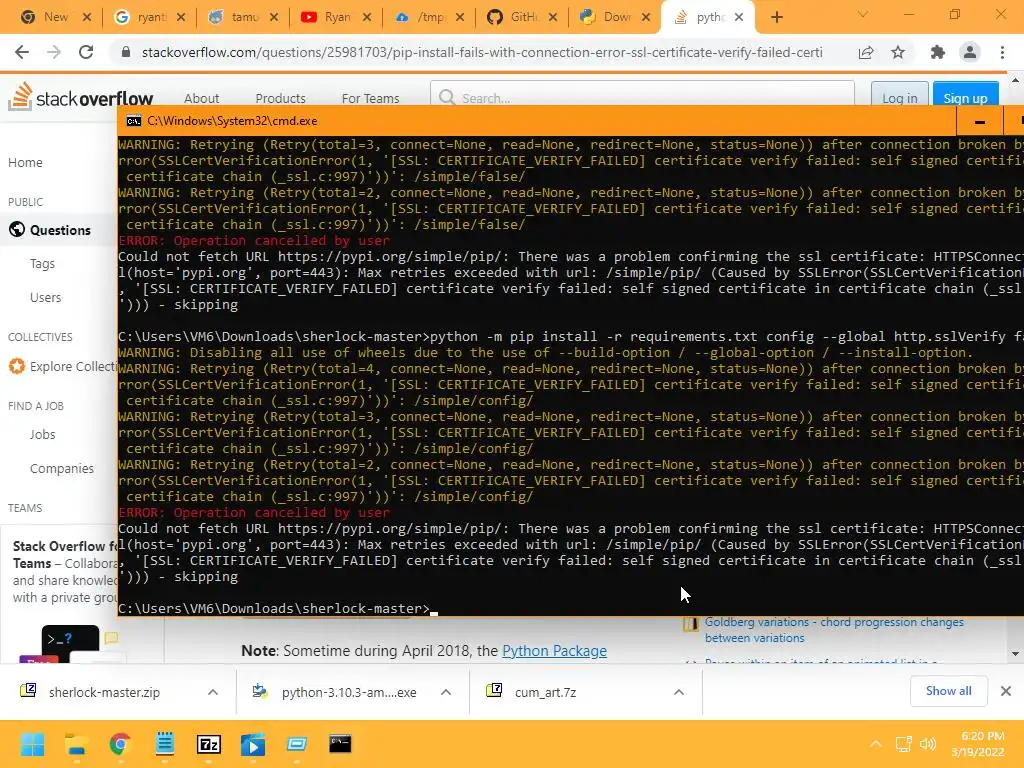Open options for cum_art.7z download
Viewport: 1024px width, 768px height.
point(679,692)
